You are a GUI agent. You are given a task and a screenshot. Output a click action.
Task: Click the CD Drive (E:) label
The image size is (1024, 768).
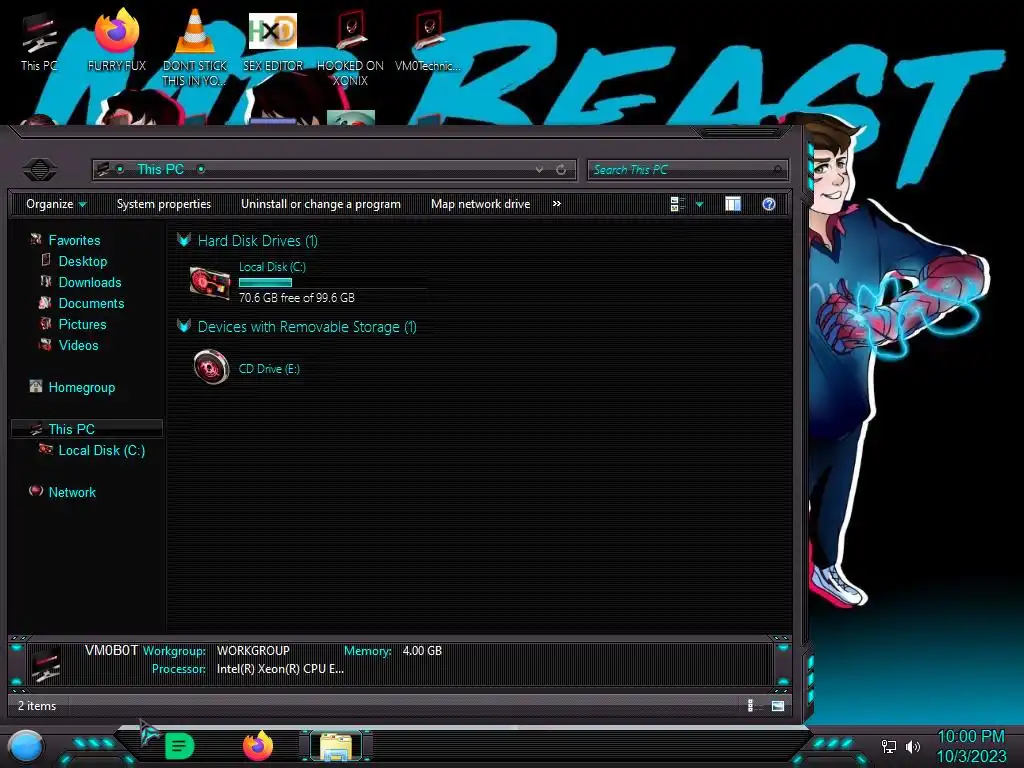point(269,369)
